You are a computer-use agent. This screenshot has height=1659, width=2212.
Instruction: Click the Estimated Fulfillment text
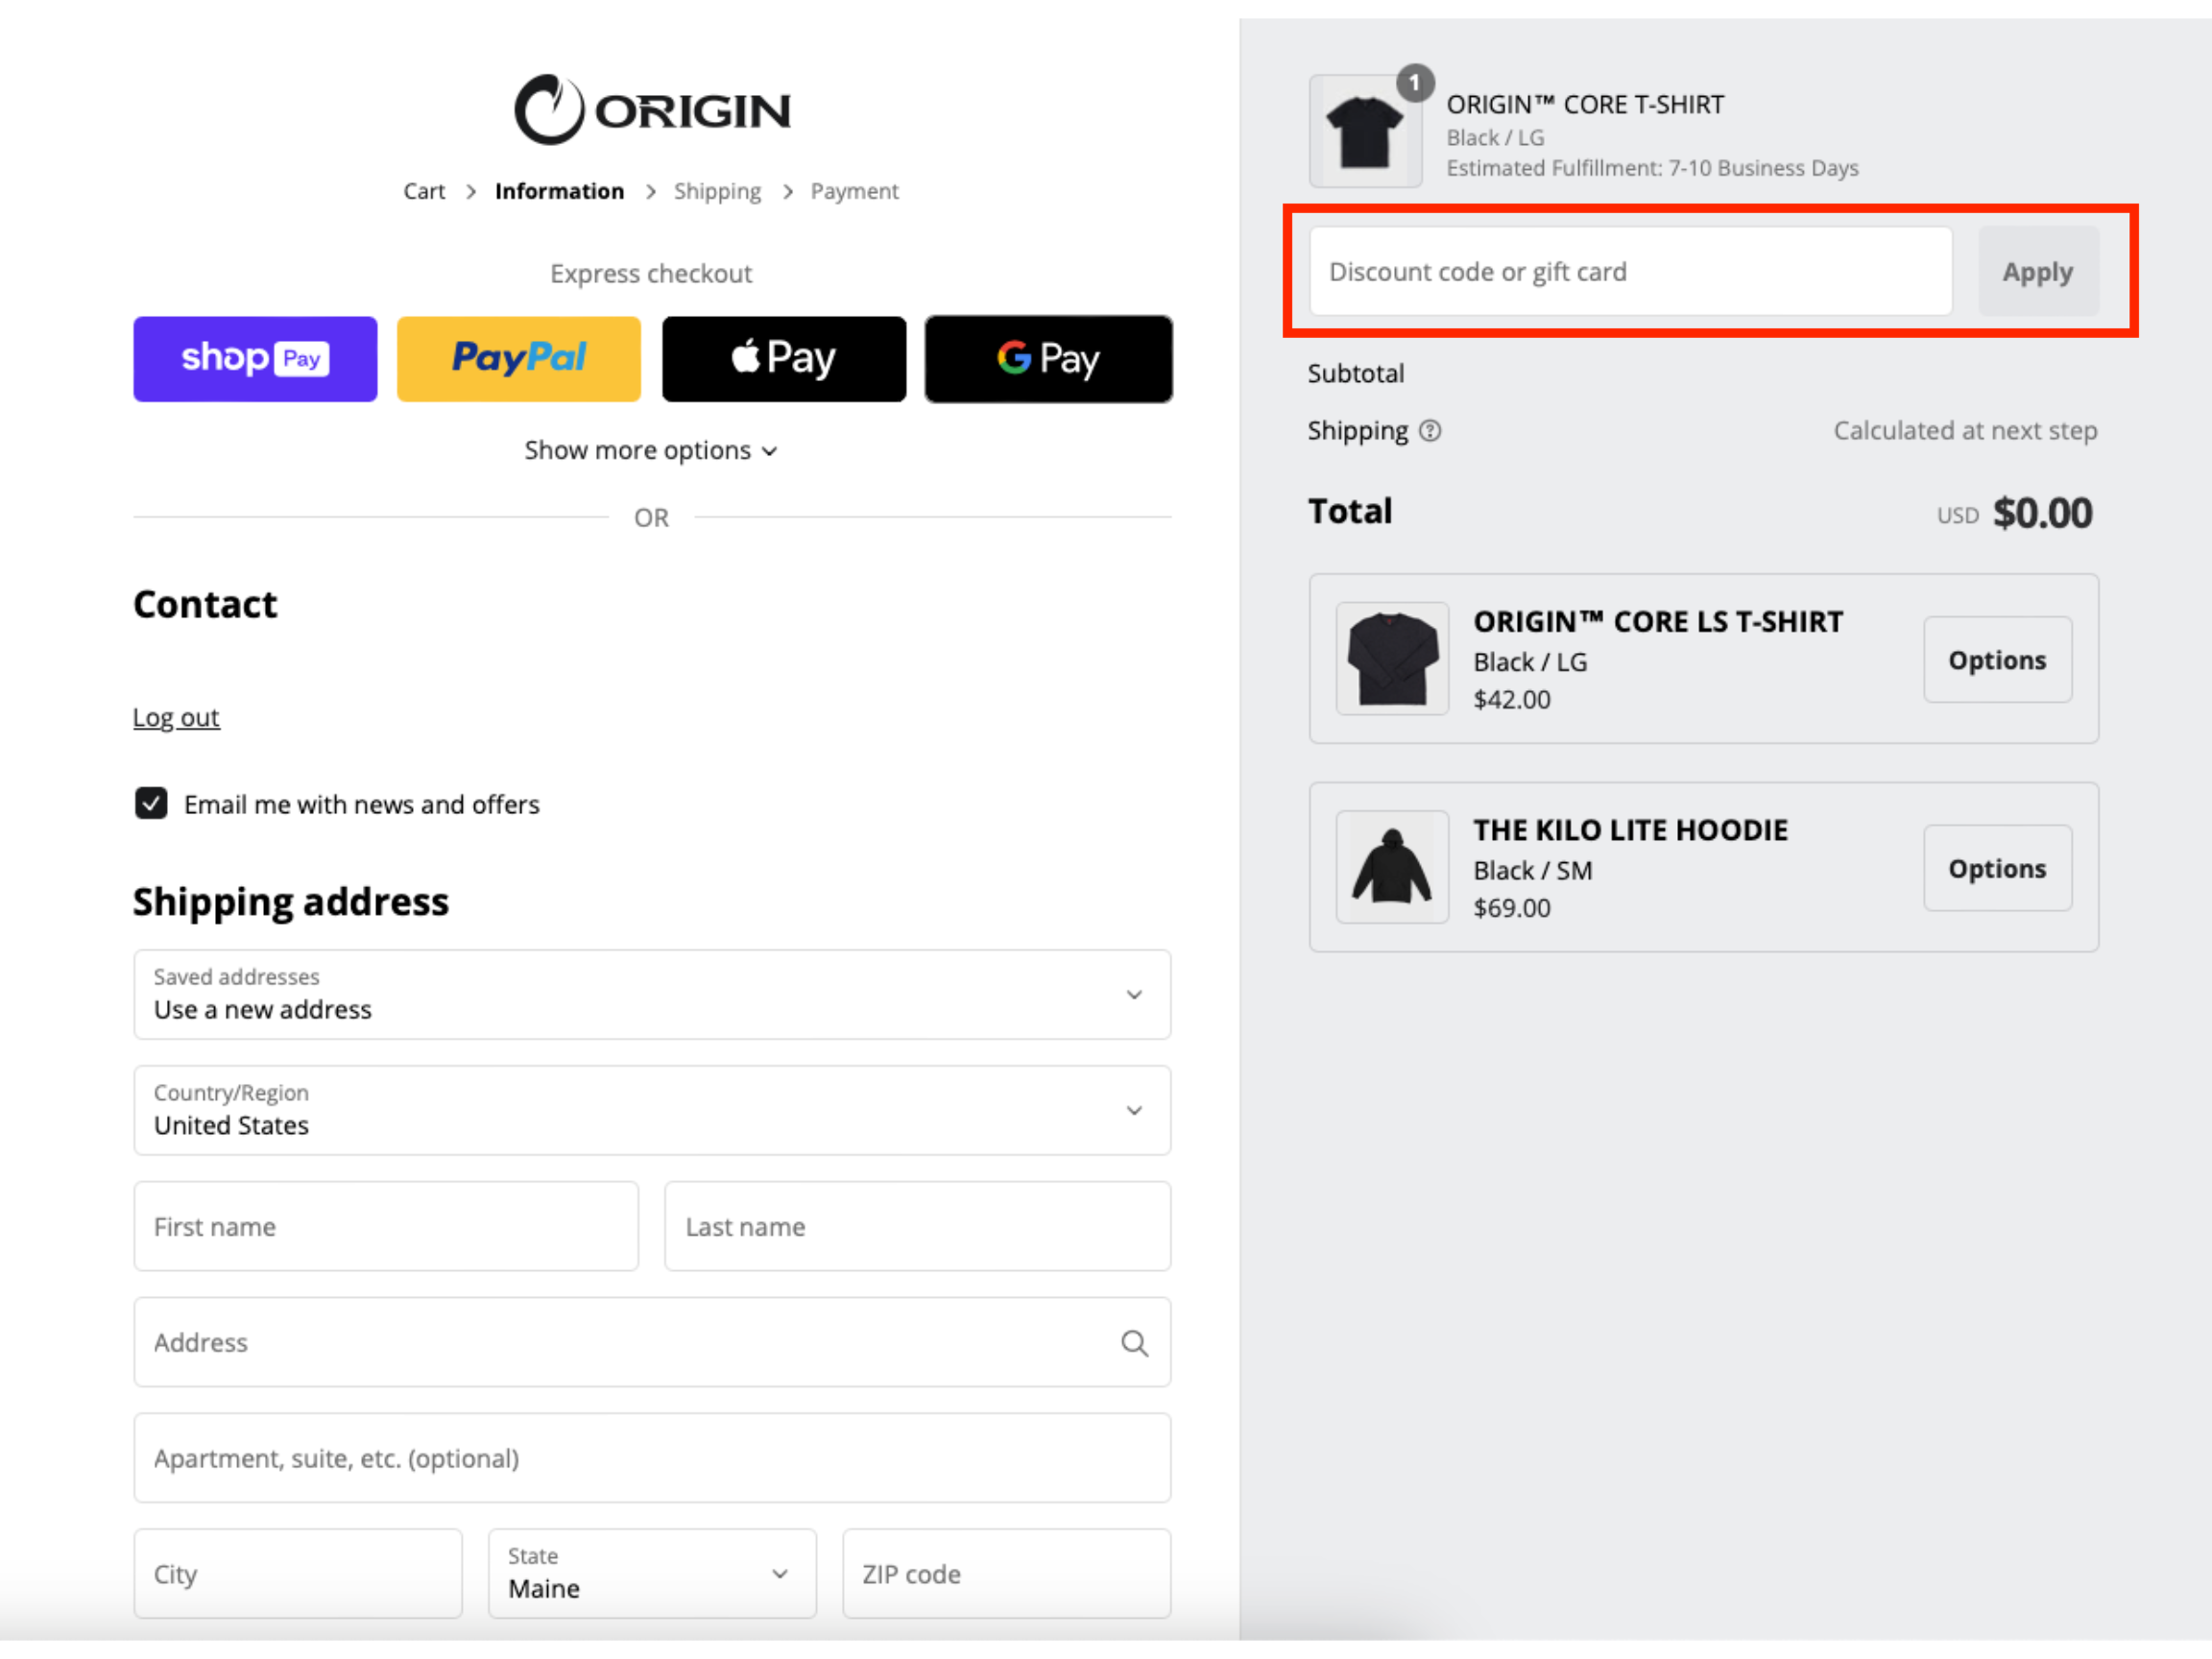pos(1652,168)
